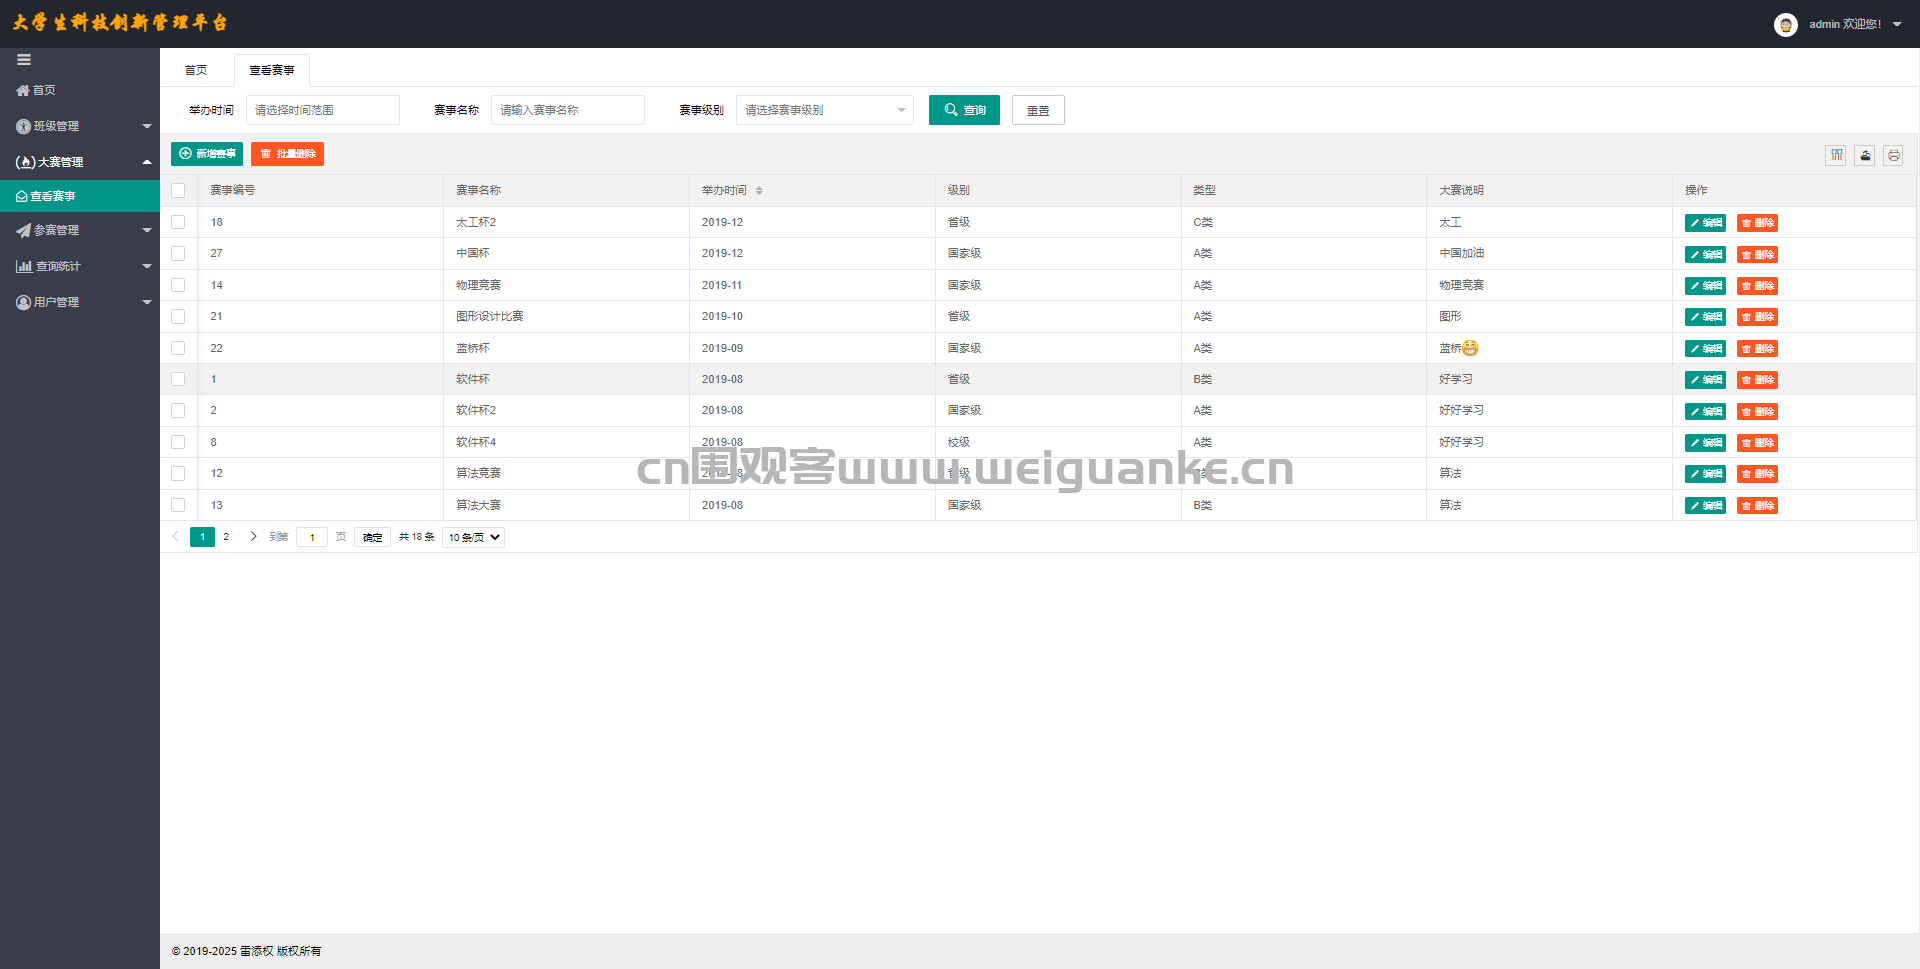Delete the 物理竞赛 row
This screenshot has width=1920, height=969.
pyautogui.click(x=1757, y=286)
